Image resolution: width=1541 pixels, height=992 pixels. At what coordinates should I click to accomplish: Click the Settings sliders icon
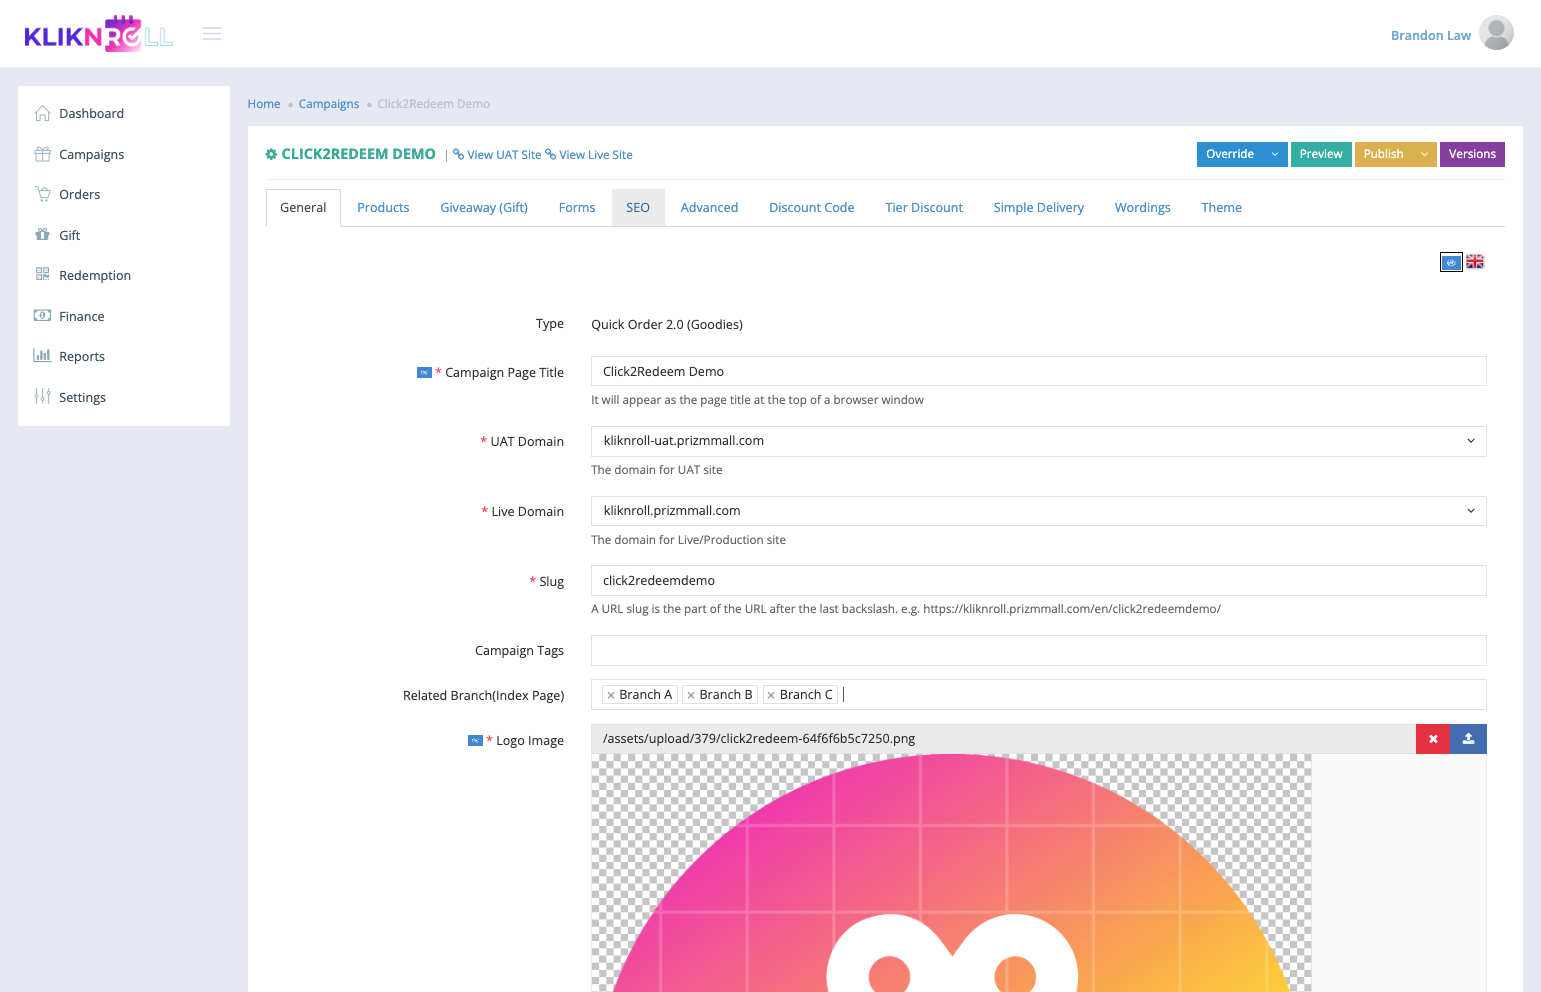coord(42,397)
